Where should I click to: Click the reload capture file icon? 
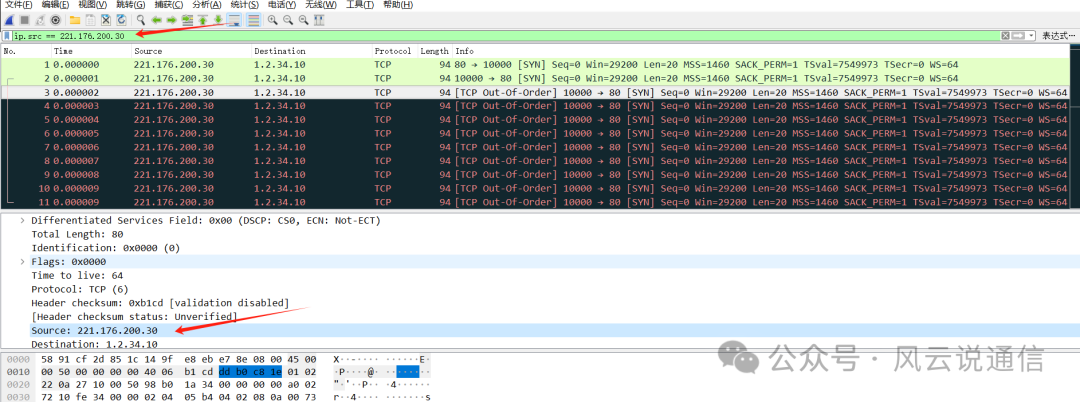122,20
